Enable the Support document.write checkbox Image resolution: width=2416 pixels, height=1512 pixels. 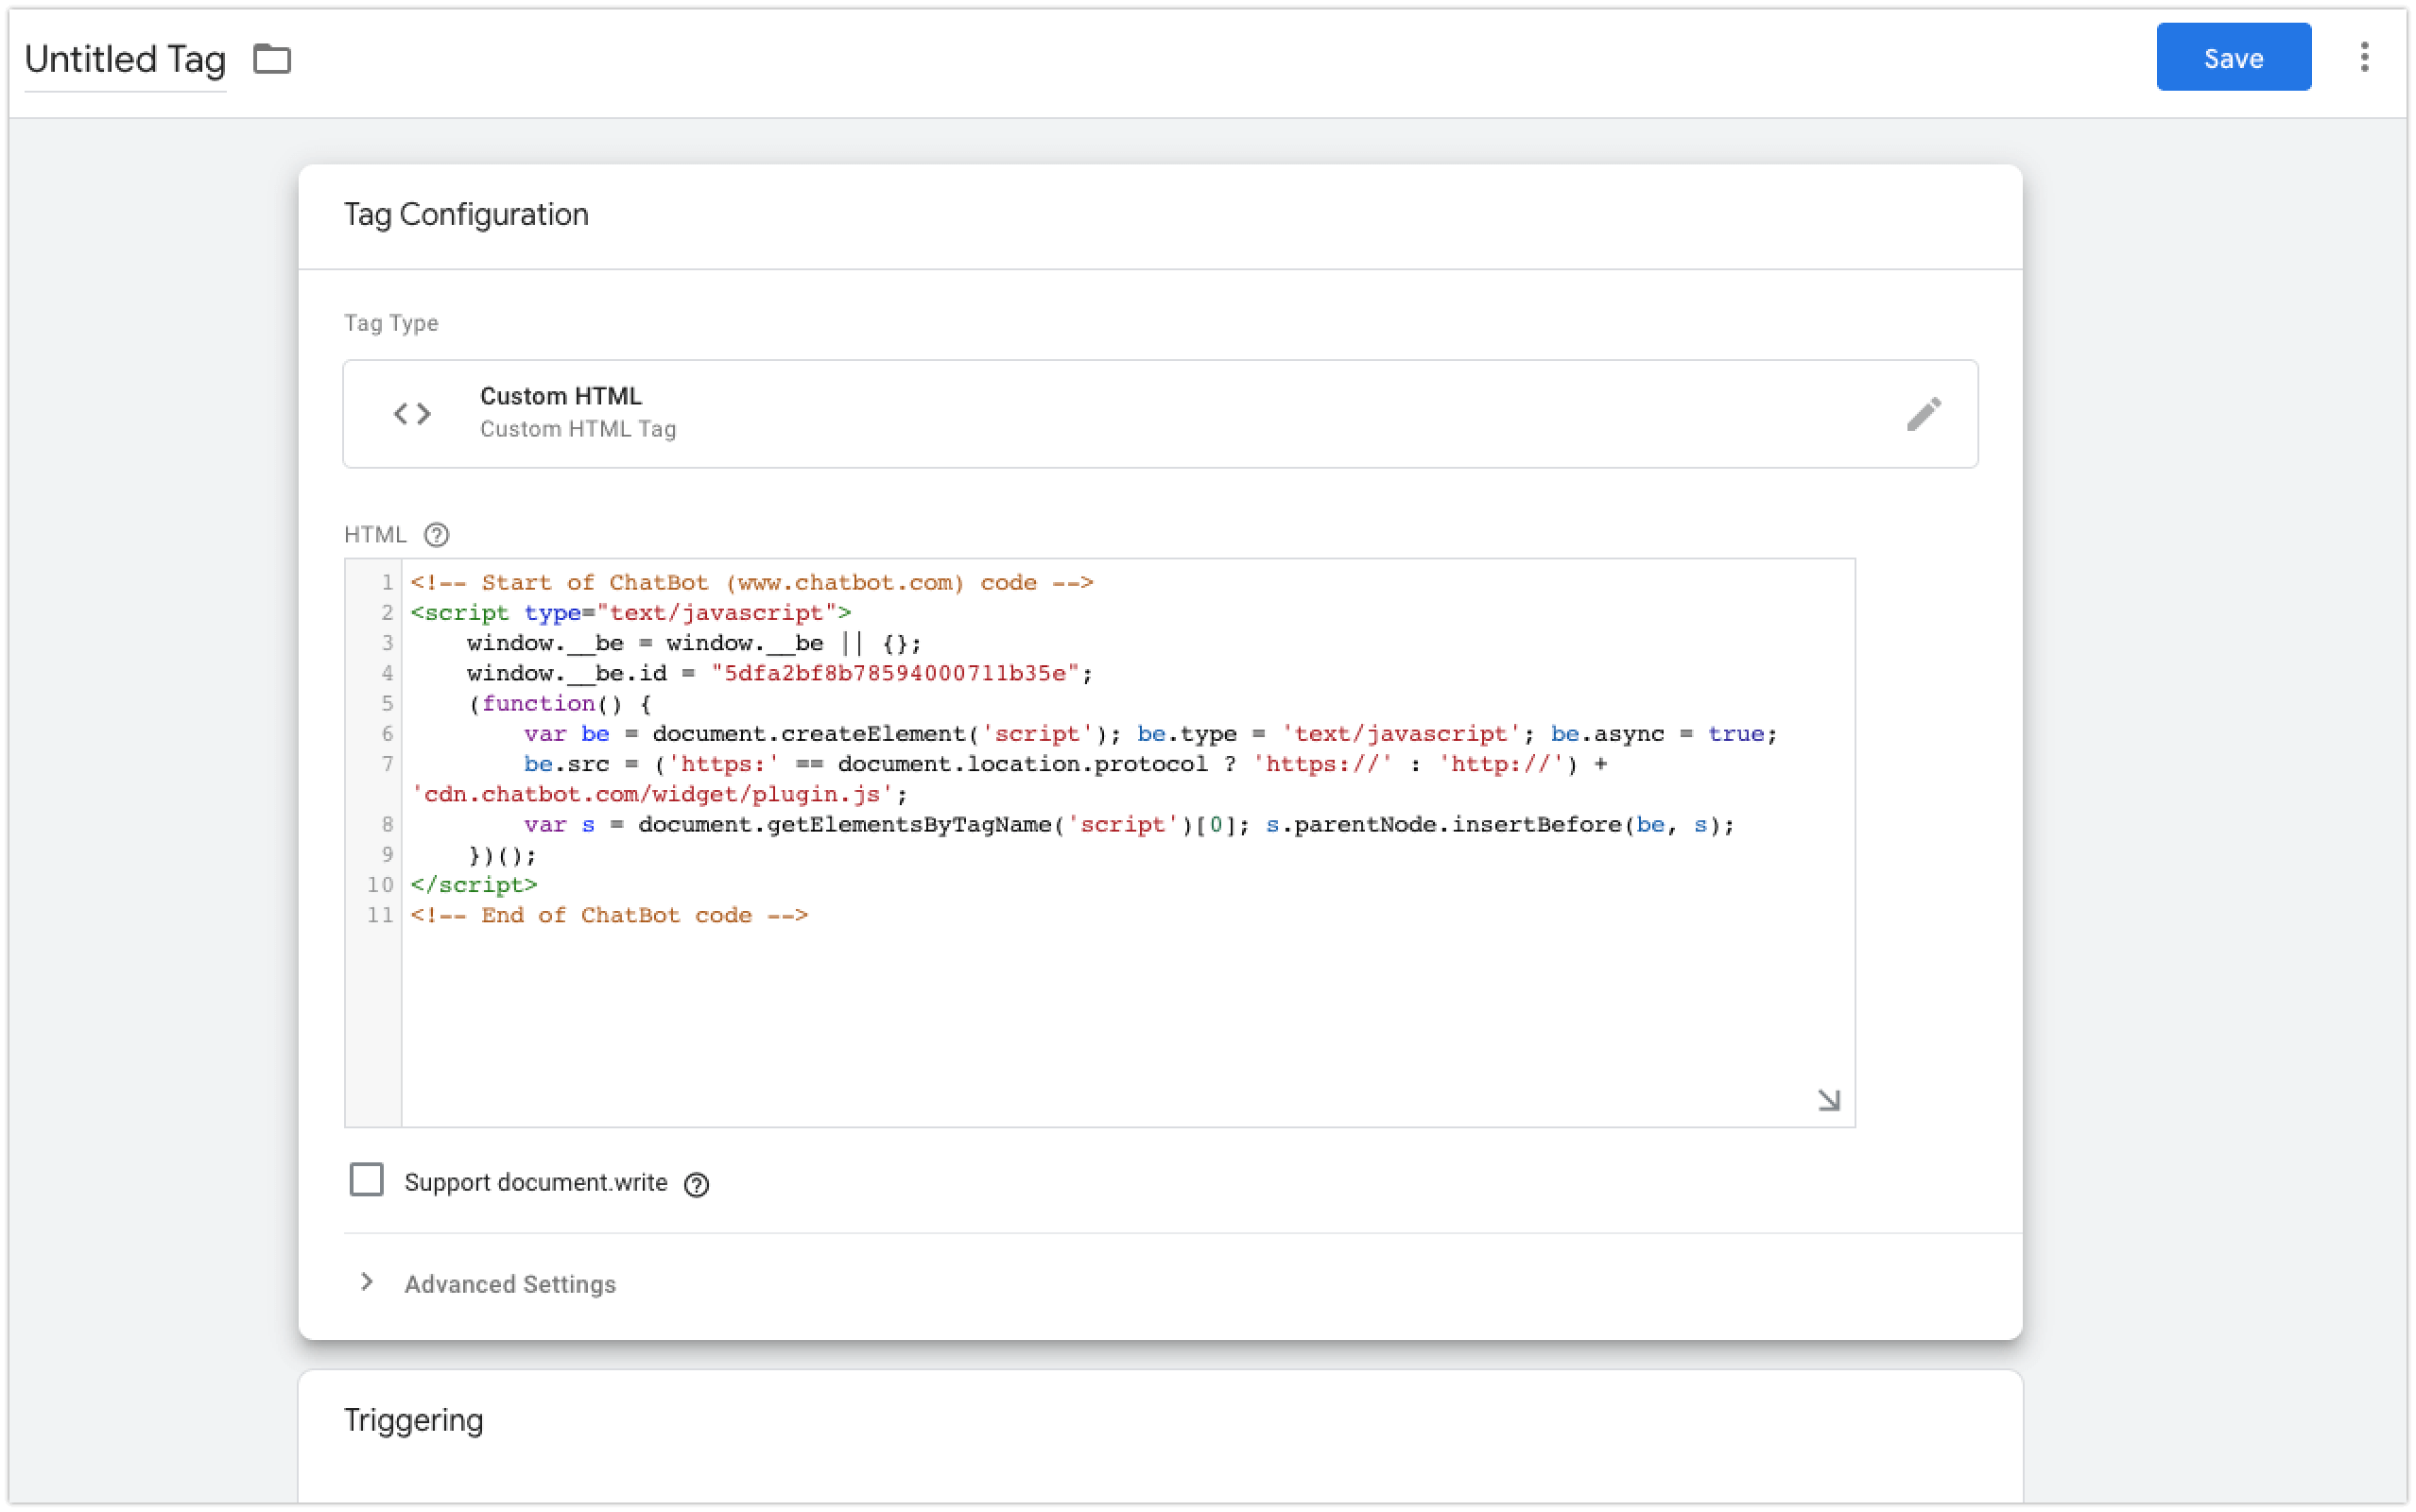pyautogui.click(x=367, y=1180)
